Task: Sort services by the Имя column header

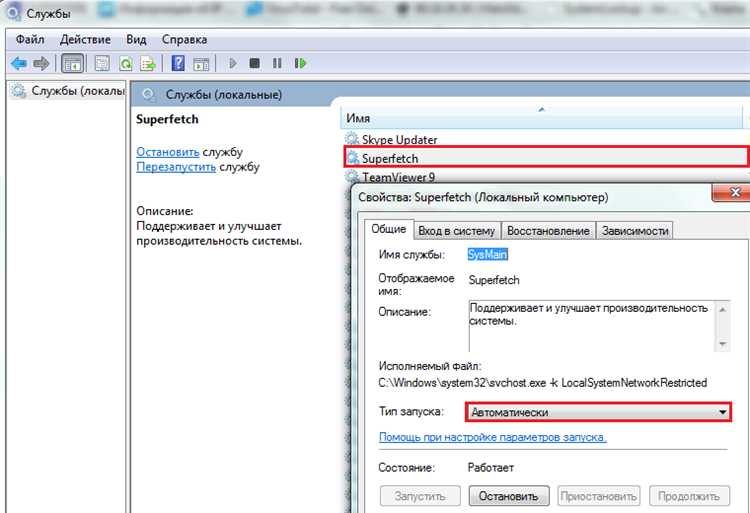Action: click(541, 118)
